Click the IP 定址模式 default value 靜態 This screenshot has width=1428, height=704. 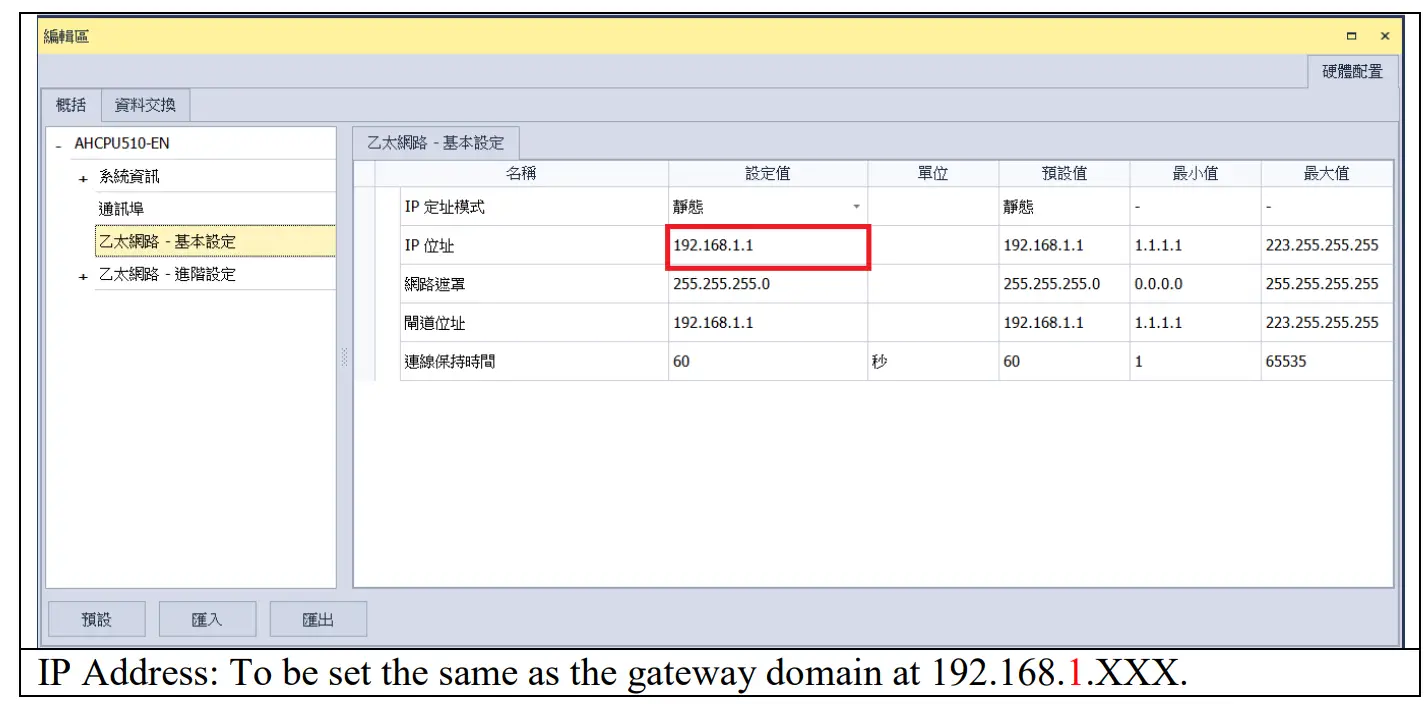point(1064,207)
